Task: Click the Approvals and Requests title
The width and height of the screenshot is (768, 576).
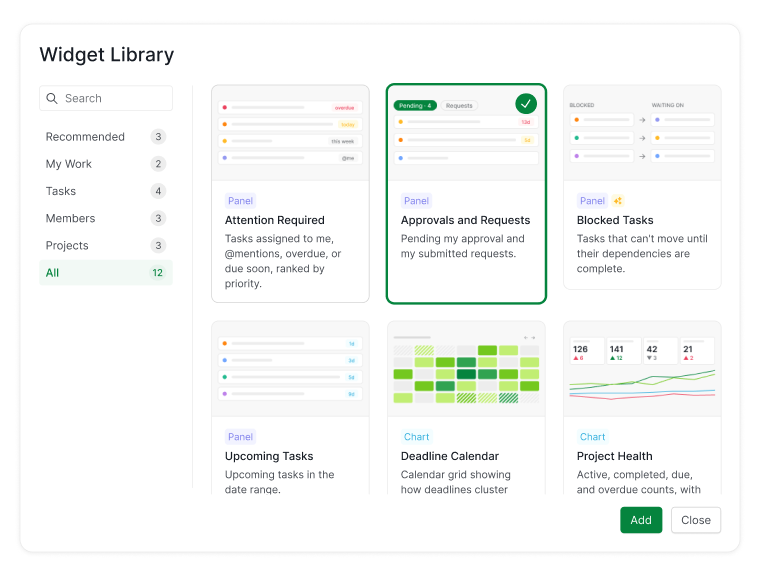Action: [x=465, y=220]
